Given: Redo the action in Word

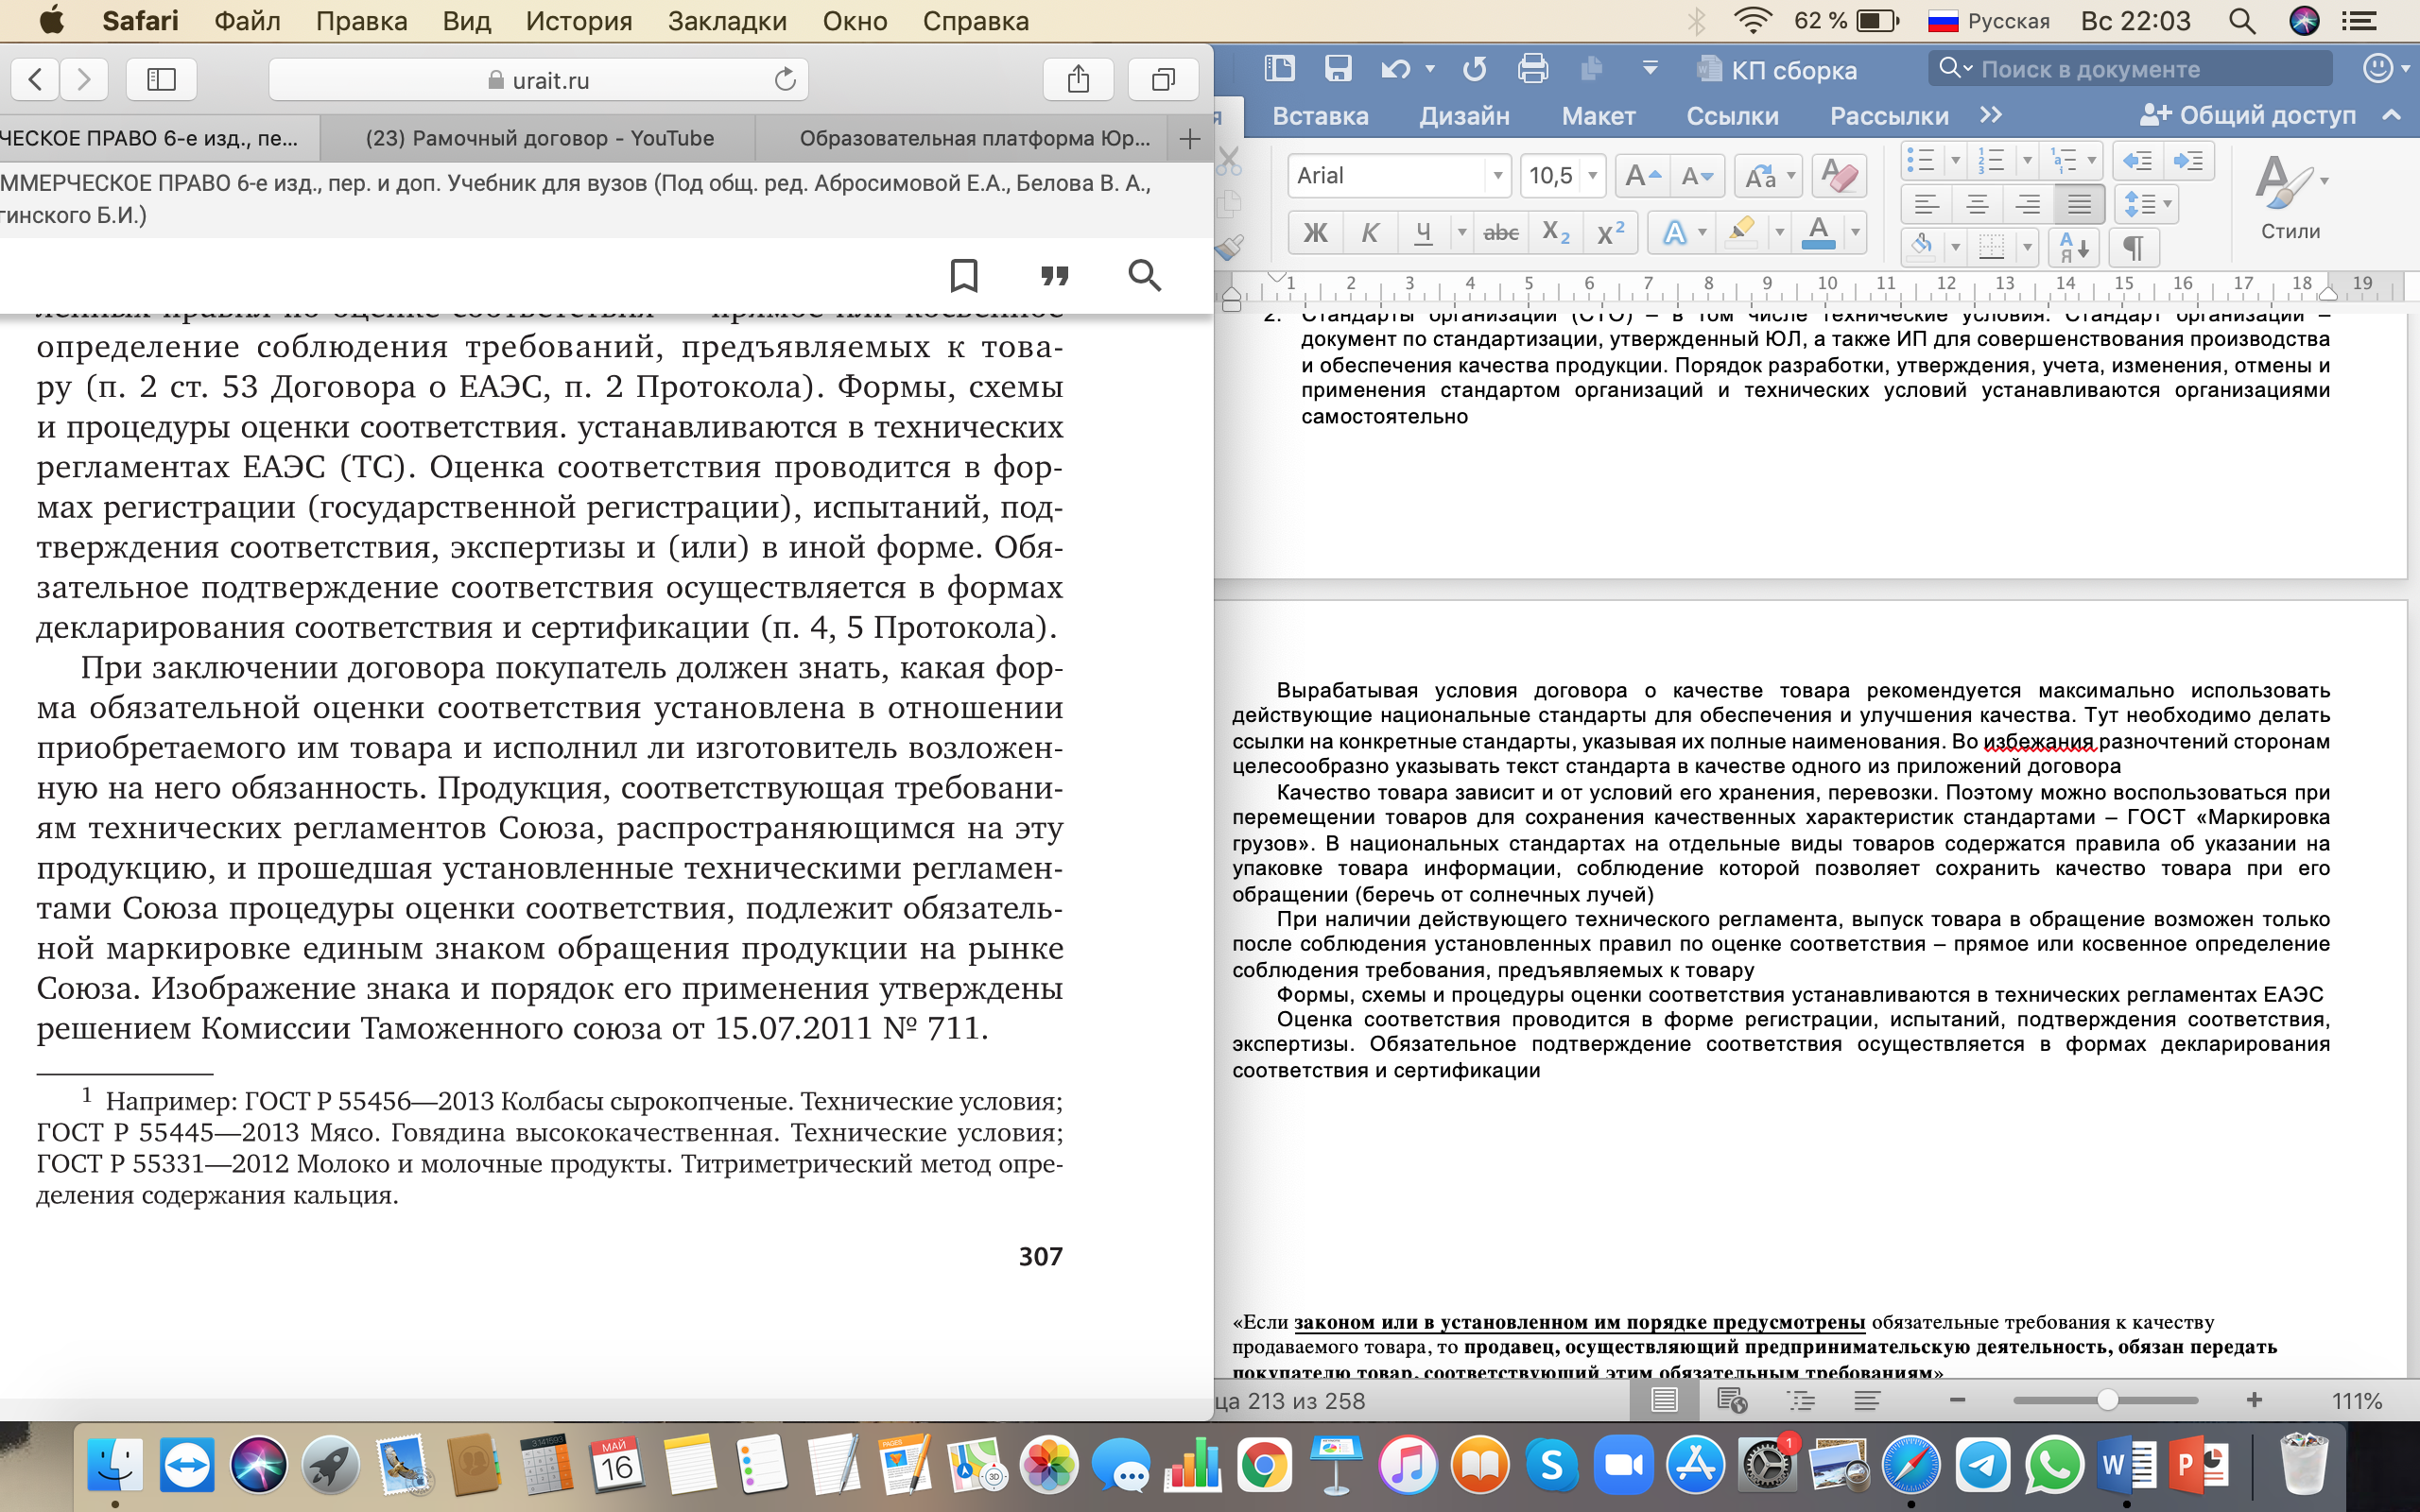Looking at the screenshot, I should 1474,69.
